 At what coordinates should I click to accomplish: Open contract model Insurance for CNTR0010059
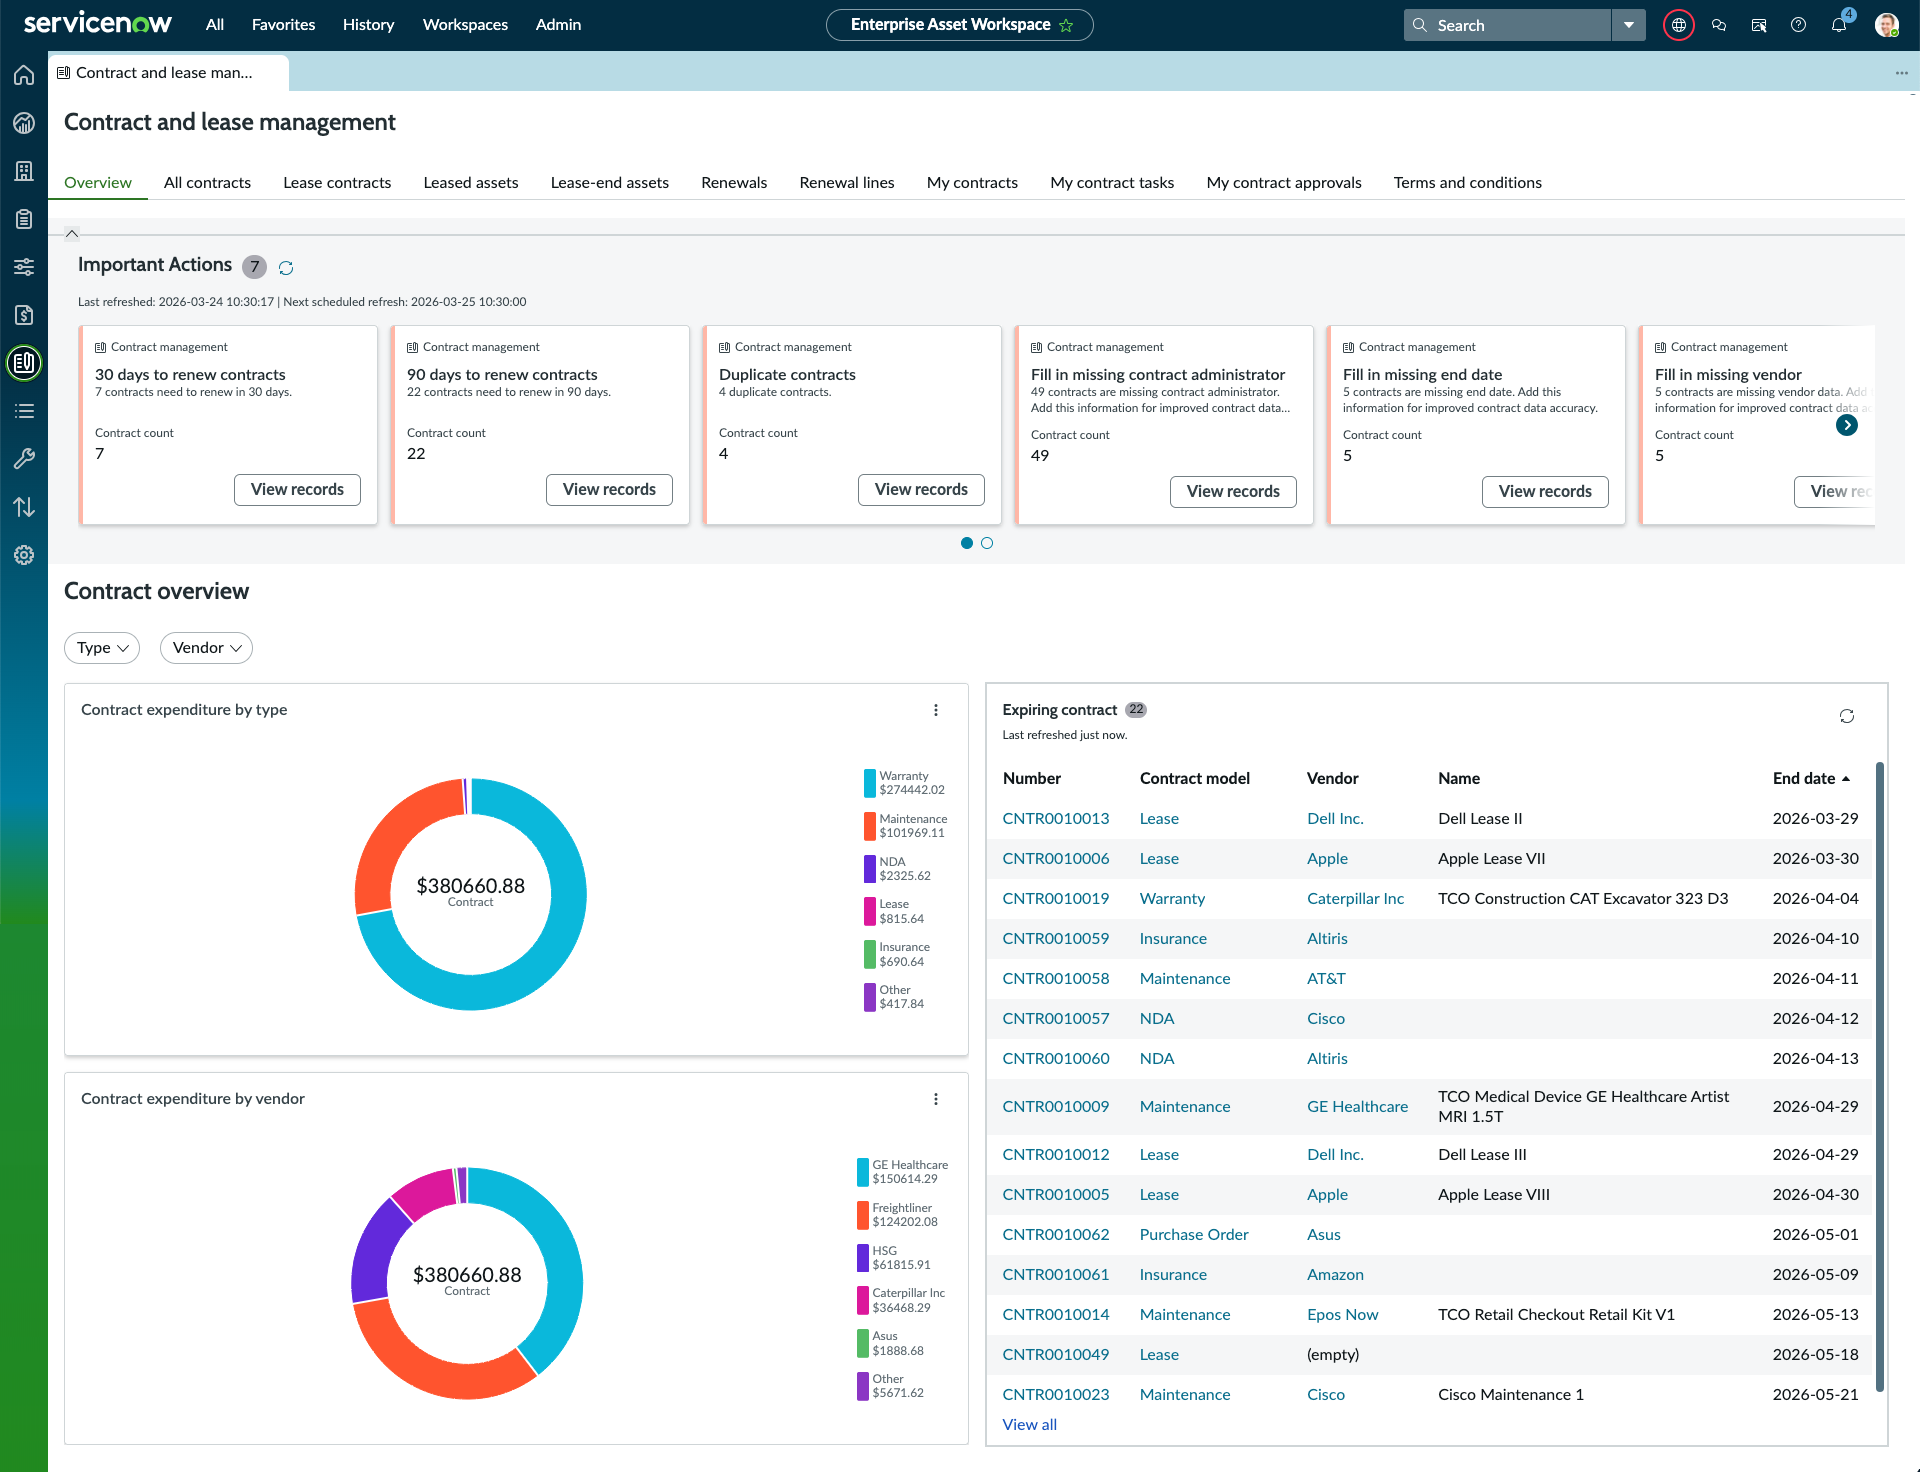coord(1173,938)
